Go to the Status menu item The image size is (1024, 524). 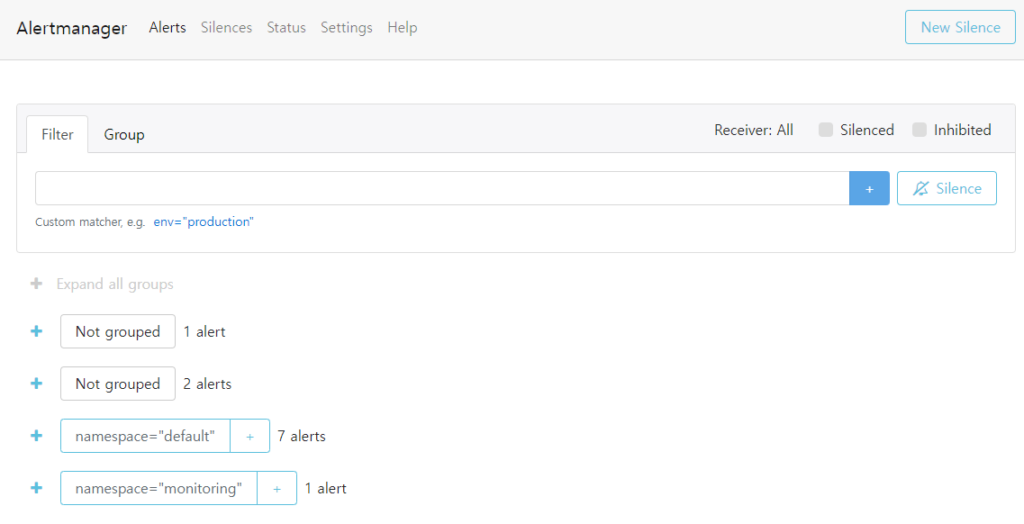[287, 27]
